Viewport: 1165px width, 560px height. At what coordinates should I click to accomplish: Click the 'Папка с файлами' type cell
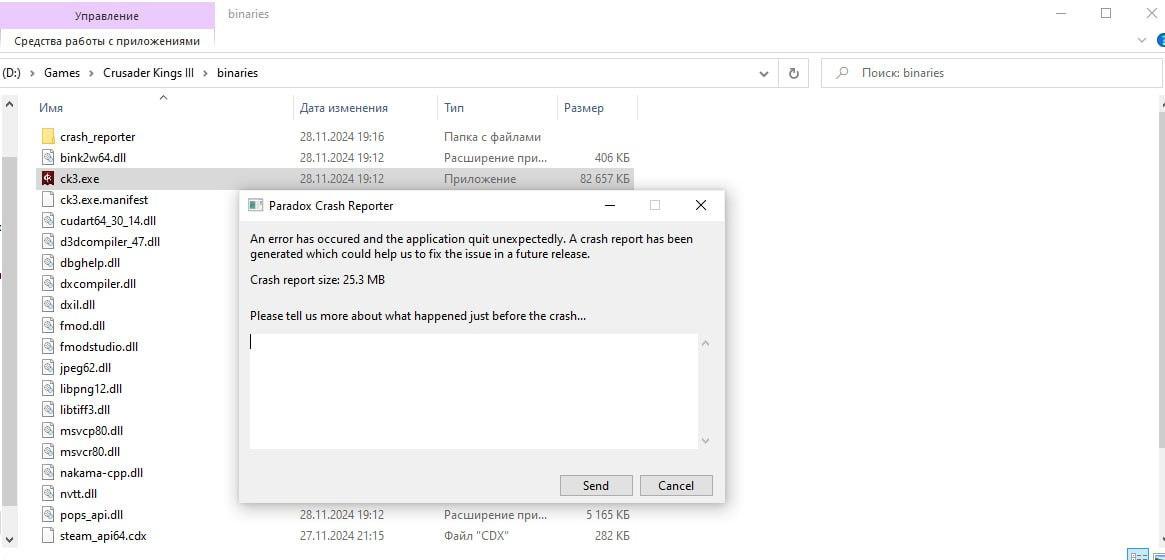click(x=493, y=137)
